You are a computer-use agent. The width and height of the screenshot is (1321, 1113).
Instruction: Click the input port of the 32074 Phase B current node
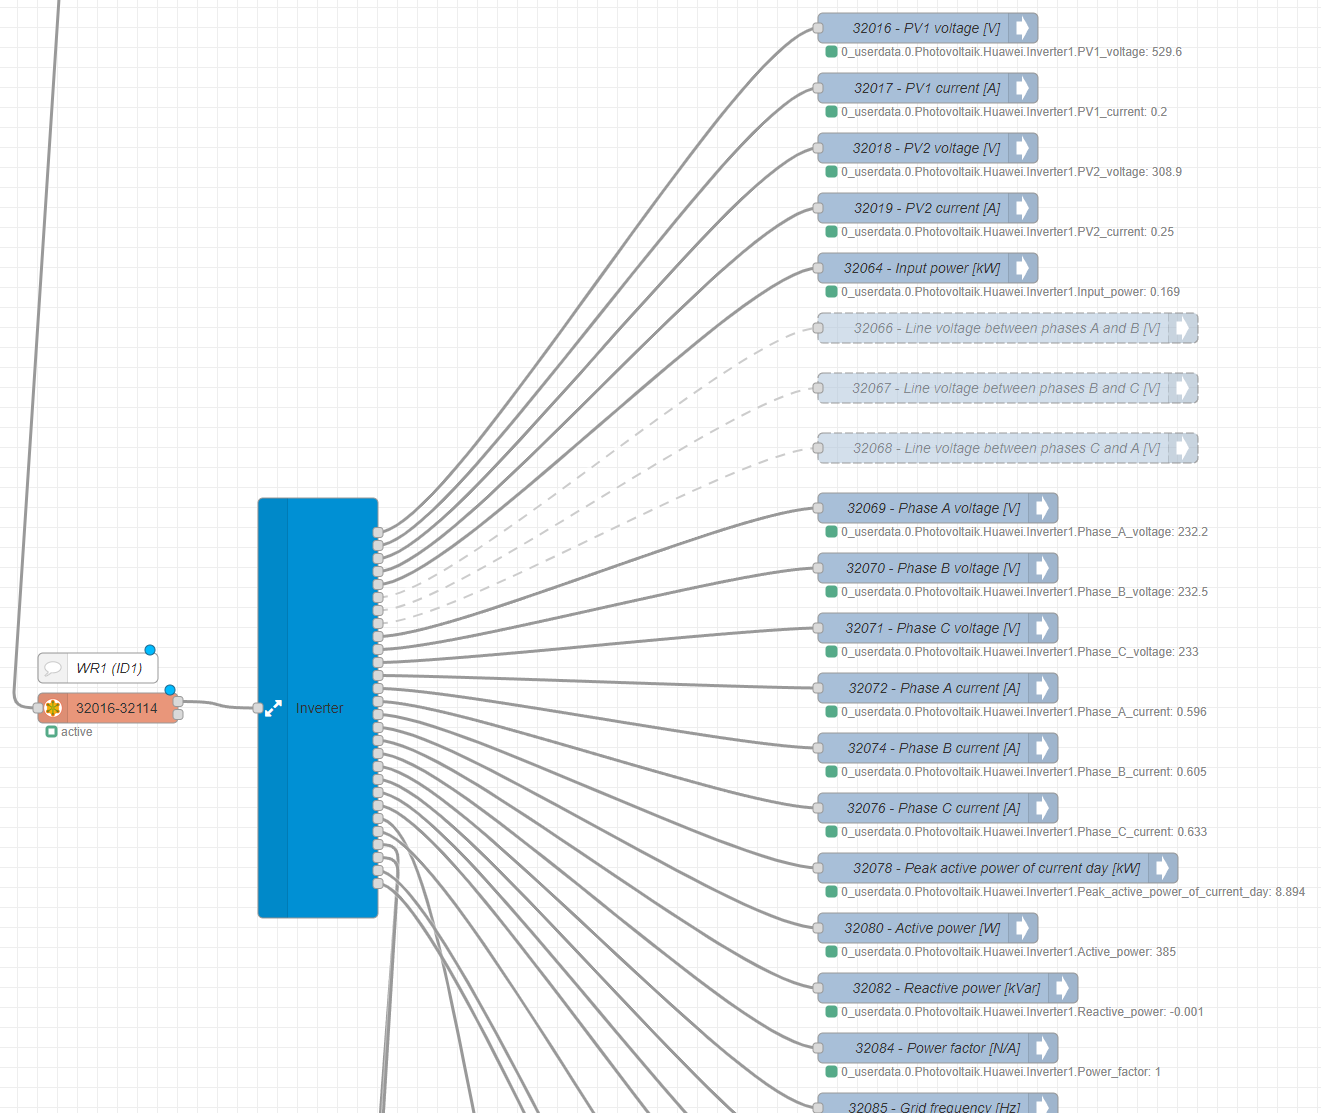click(818, 748)
